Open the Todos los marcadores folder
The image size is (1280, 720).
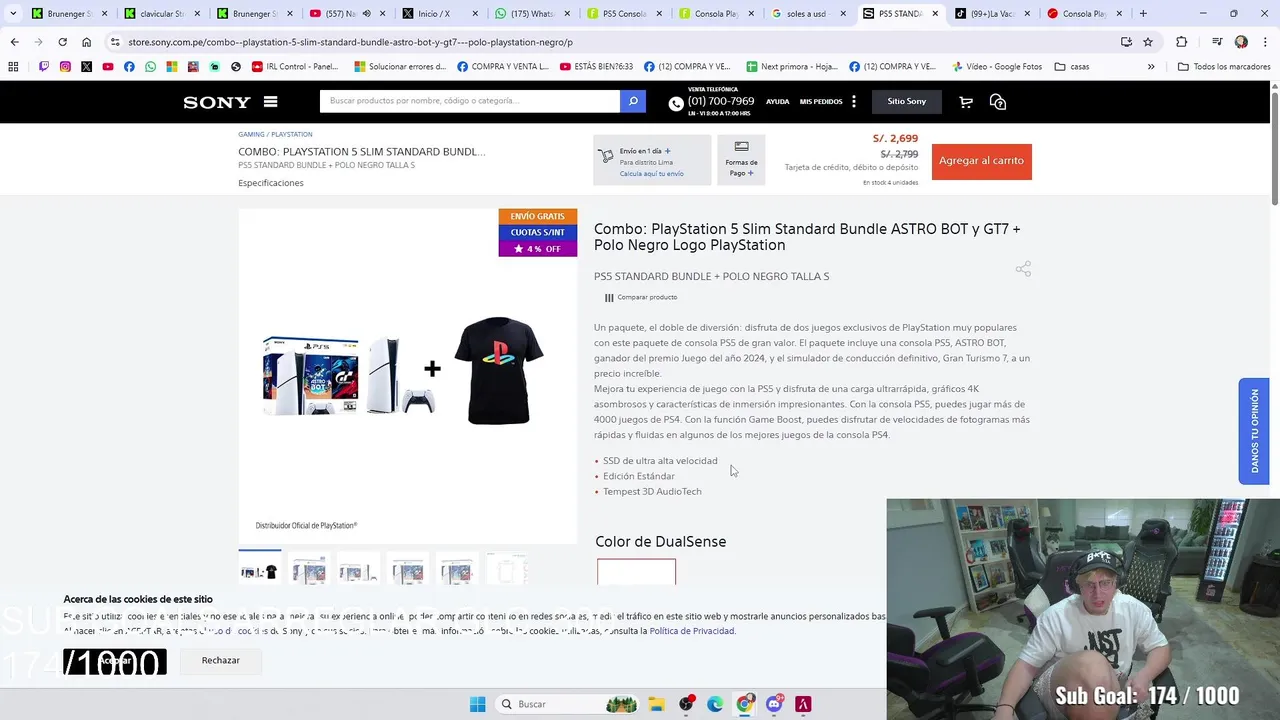pyautogui.click(x=1224, y=66)
